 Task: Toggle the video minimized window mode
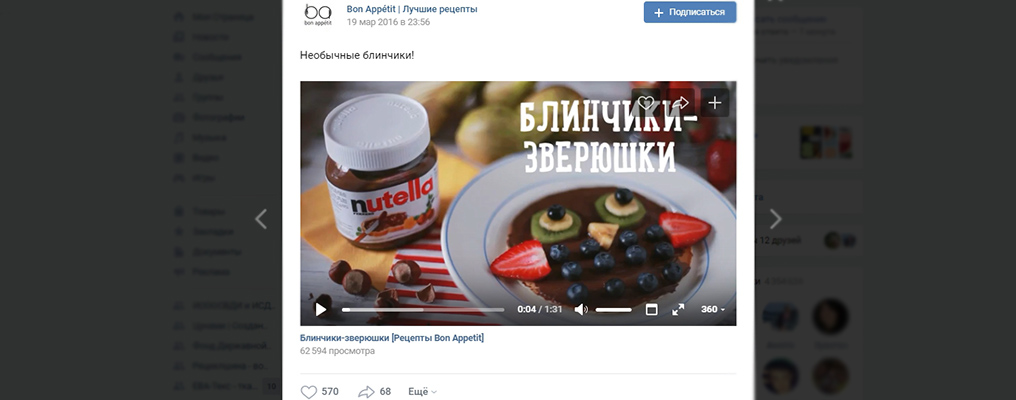pyautogui.click(x=652, y=310)
